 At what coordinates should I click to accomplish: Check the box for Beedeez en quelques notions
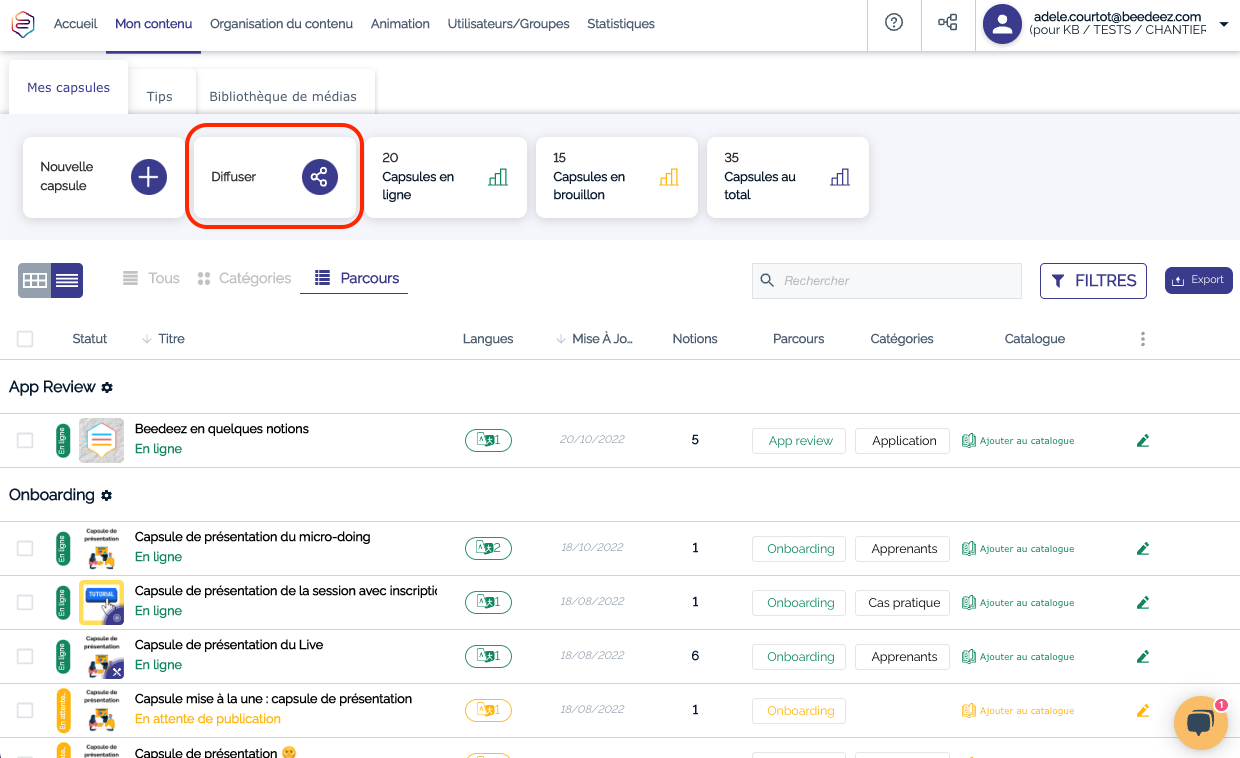pyautogui.click(x=25, y=441)
